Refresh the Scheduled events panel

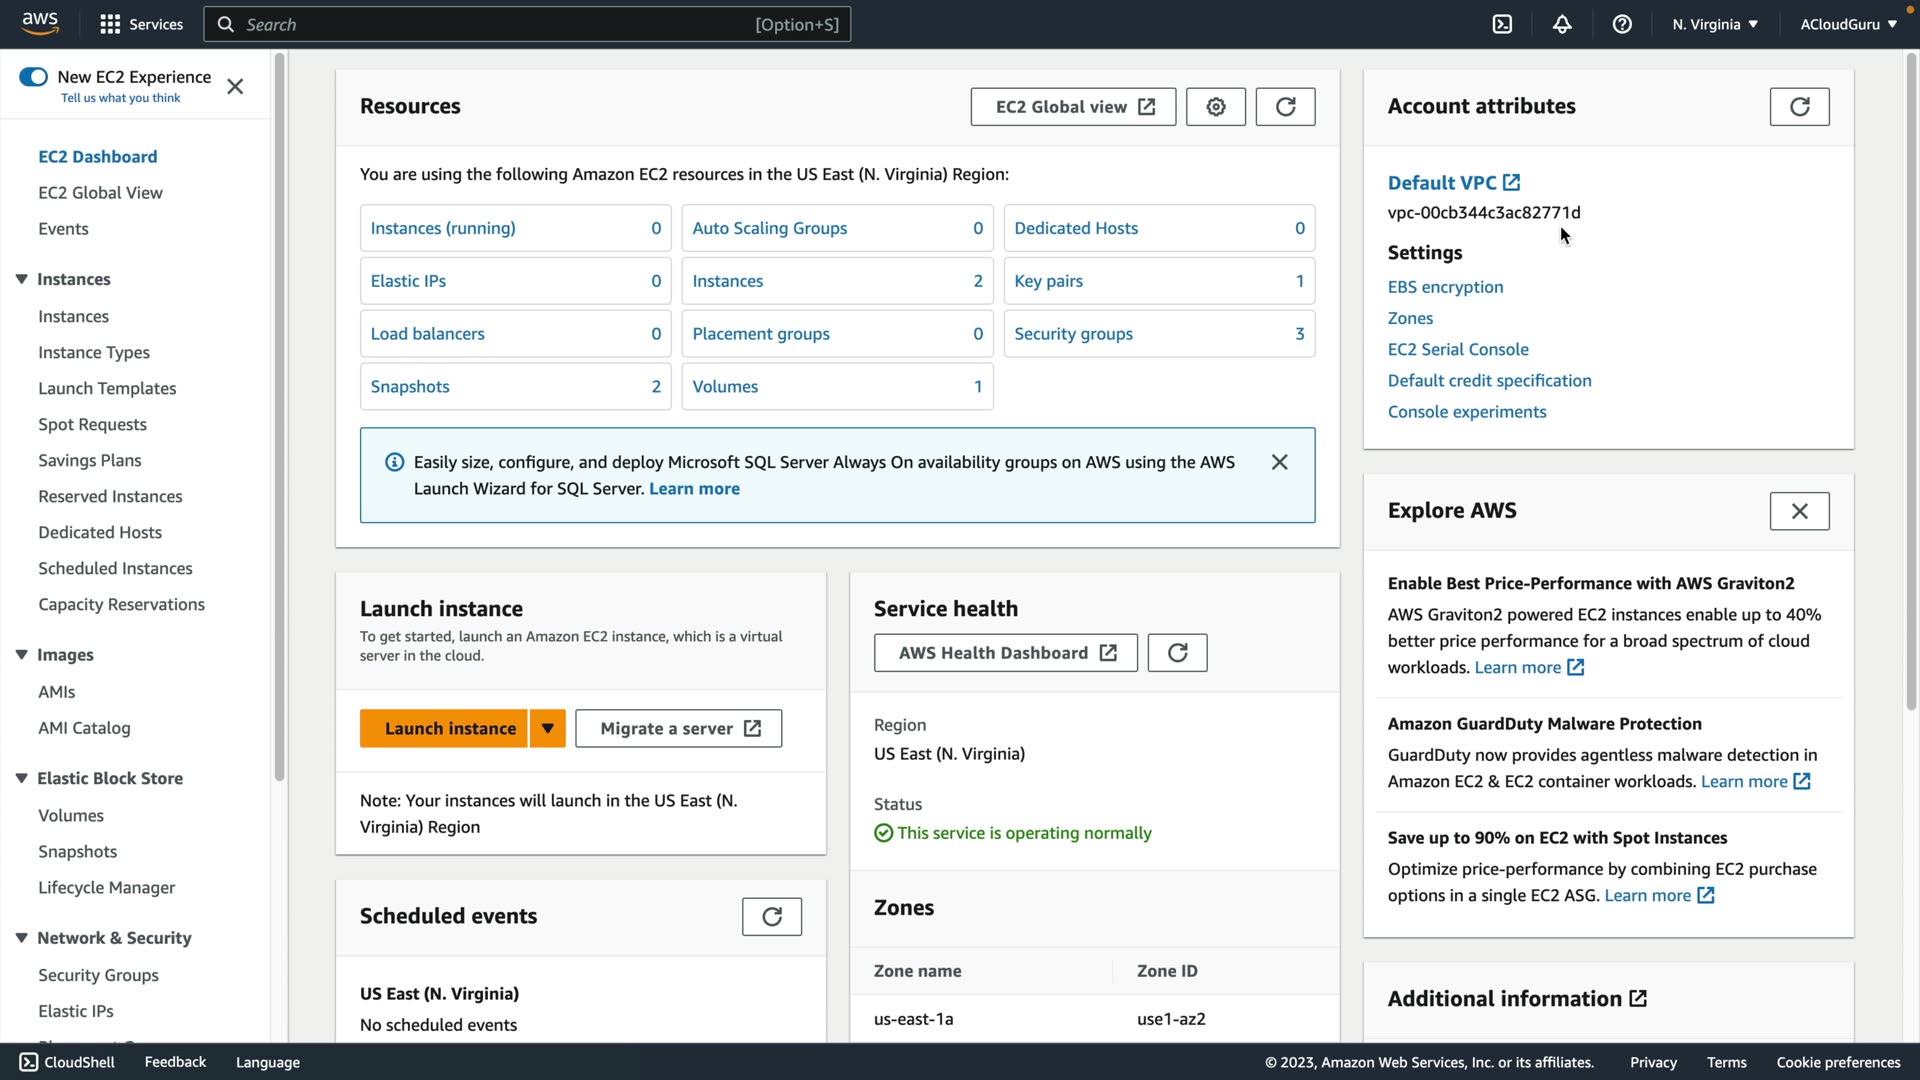(771, 917)
